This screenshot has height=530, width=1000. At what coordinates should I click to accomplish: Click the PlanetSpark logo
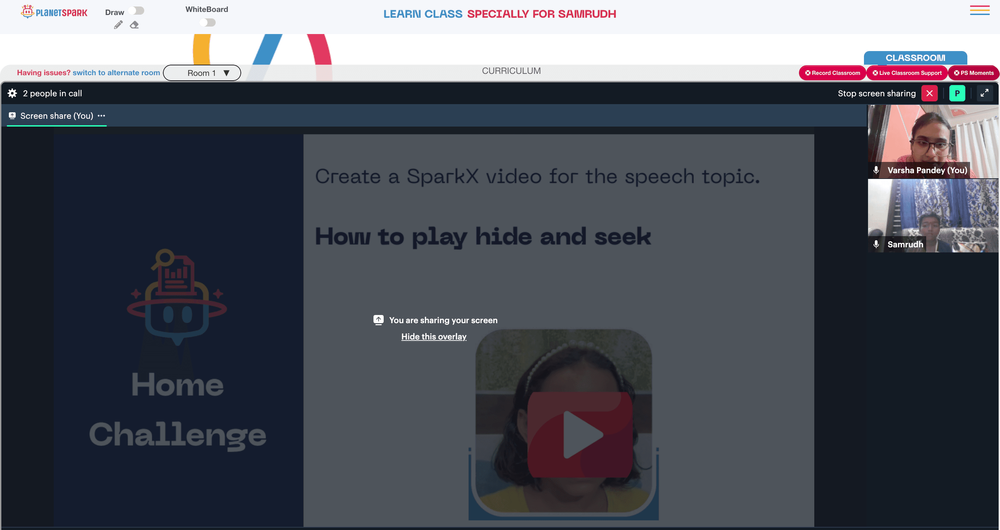click(54, 11)
